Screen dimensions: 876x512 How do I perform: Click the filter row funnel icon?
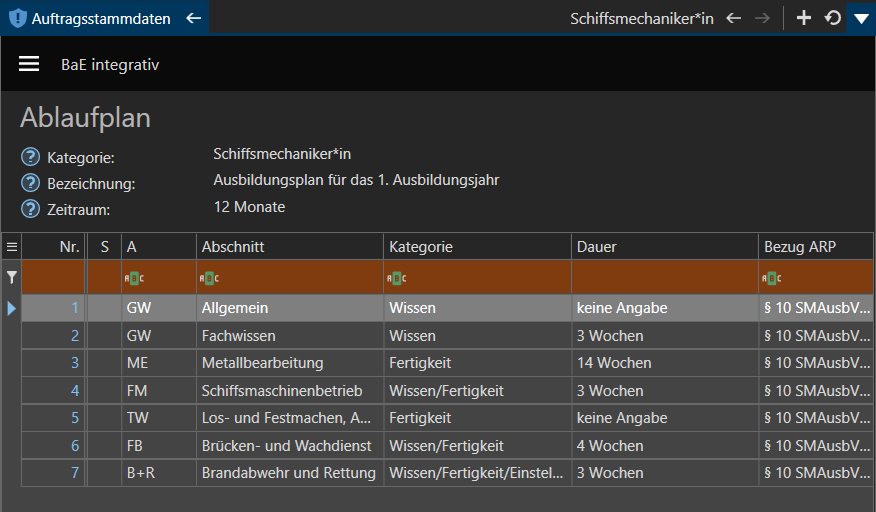(x=12, y=277)
